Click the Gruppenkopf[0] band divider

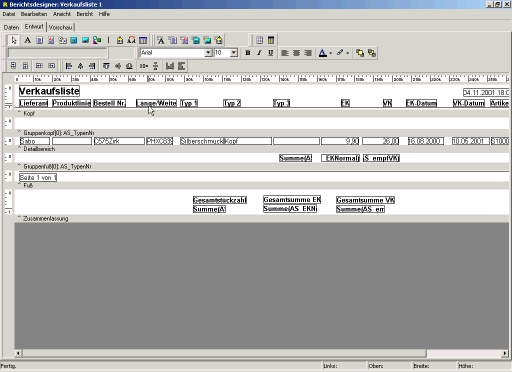tap(262, 133)
